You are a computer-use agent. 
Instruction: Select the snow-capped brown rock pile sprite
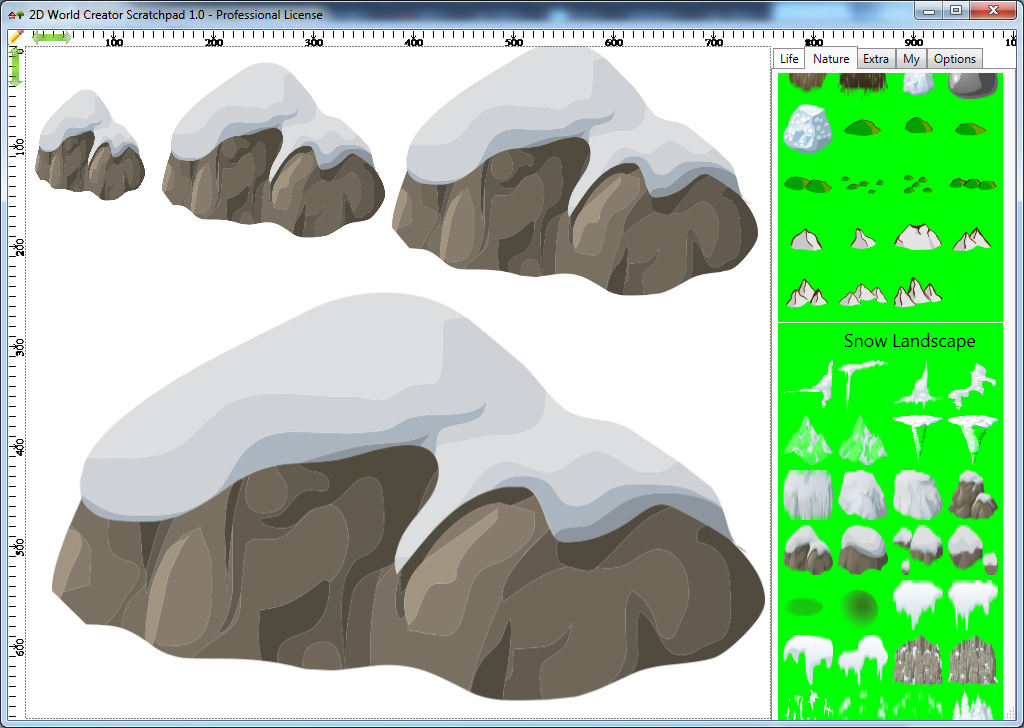pos(972,496)
